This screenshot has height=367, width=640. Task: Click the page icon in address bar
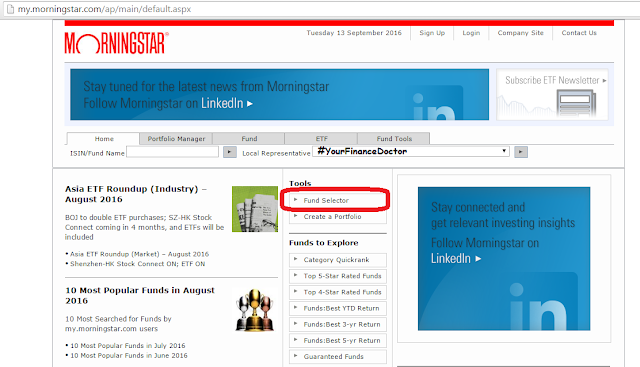[x=10, y=9]
